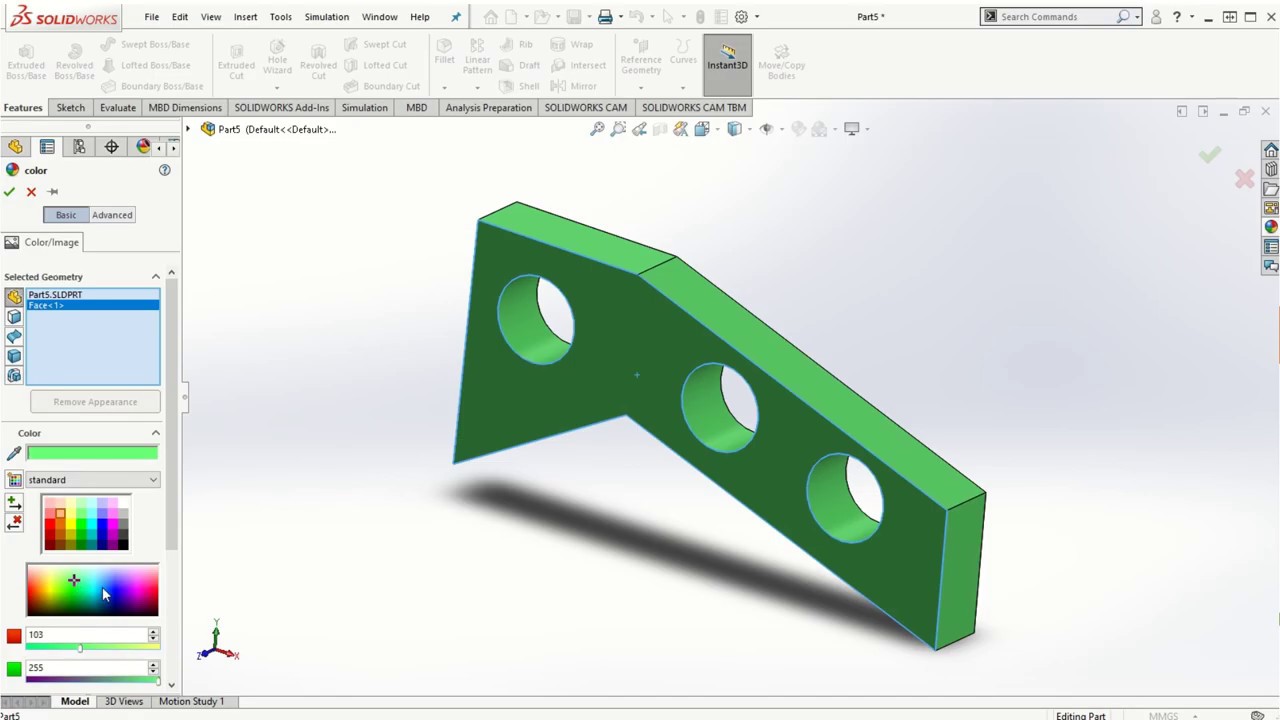The image size is (1280, 720).
Task: Click the Remove Appearance button
Action: tap(95, 402)
